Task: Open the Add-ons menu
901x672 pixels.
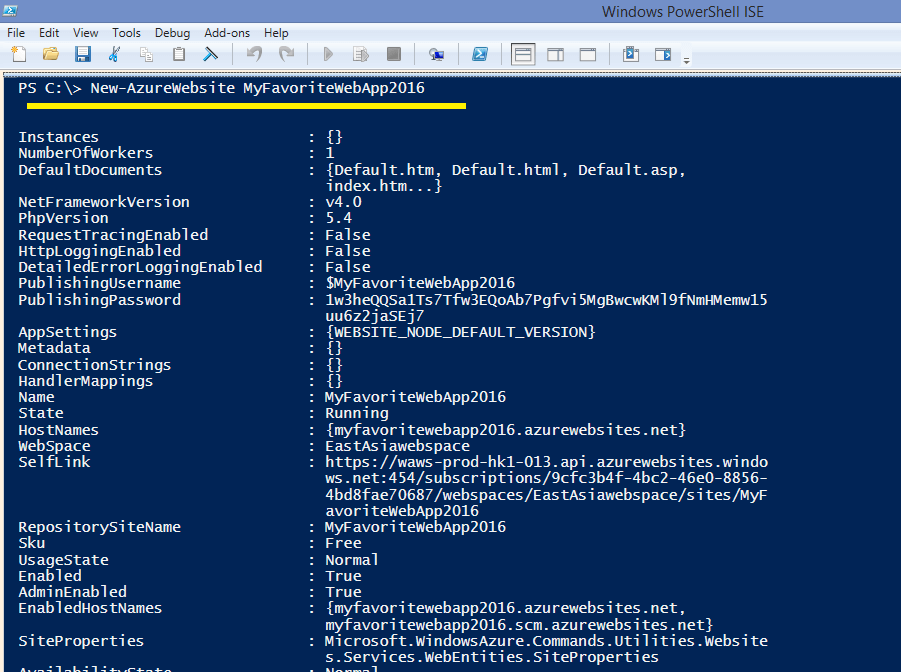Action: [x=227, y=33]
